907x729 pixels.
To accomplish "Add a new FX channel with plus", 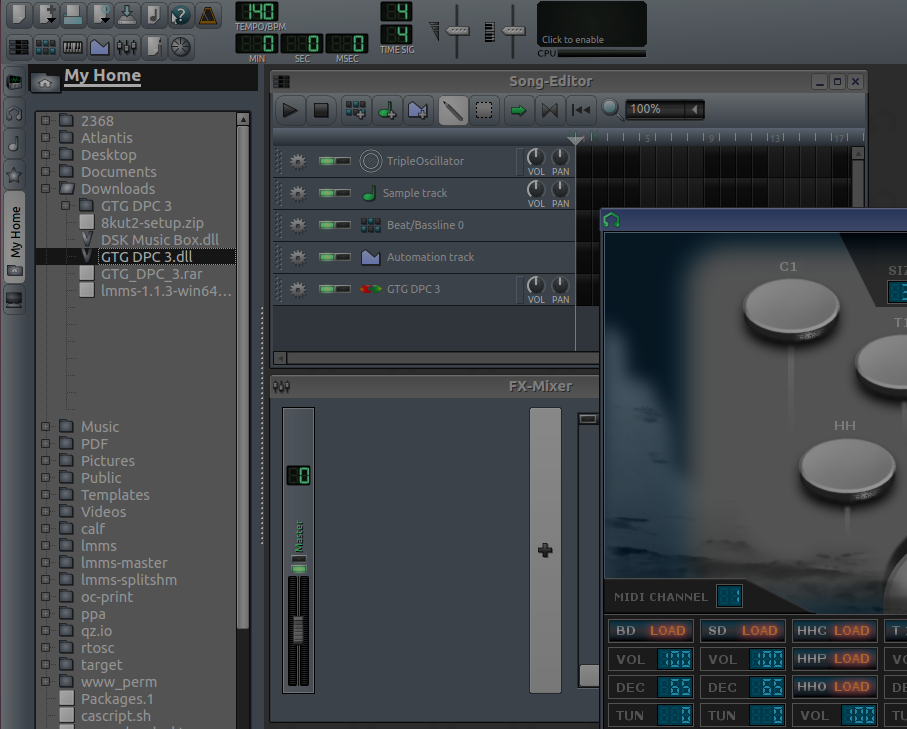I will click(x=545, y=550).
